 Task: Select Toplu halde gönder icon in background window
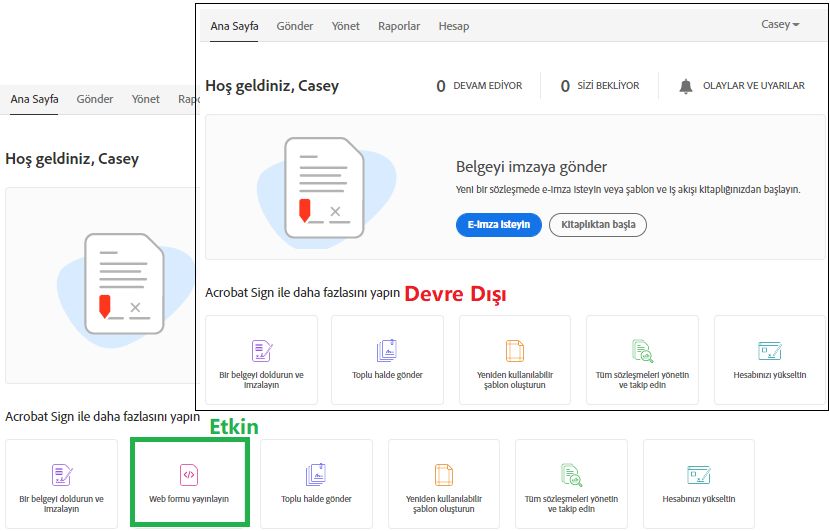point(316,474)
